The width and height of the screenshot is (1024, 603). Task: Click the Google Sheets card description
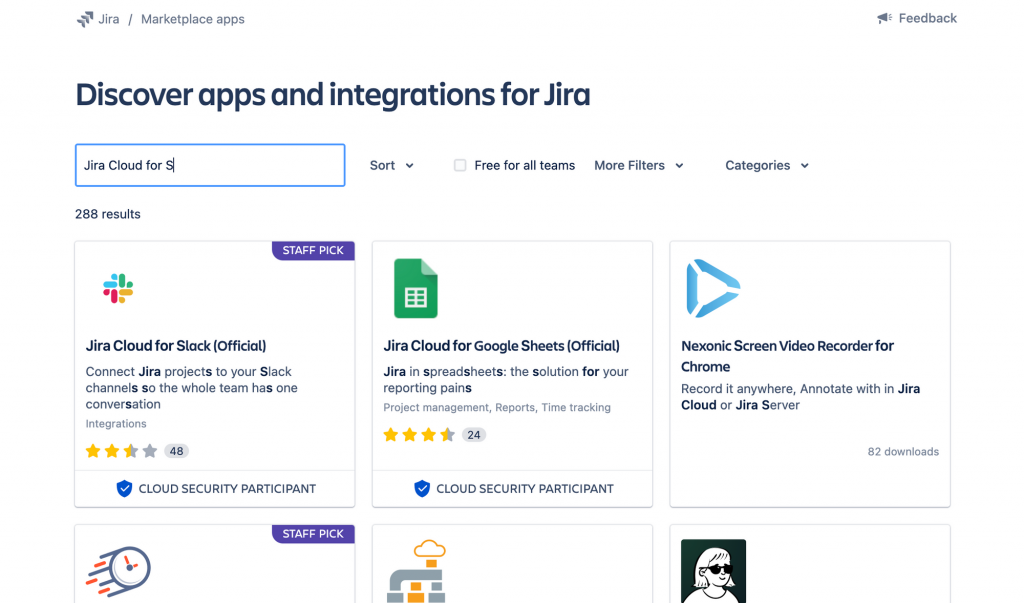tap(505, 380)
